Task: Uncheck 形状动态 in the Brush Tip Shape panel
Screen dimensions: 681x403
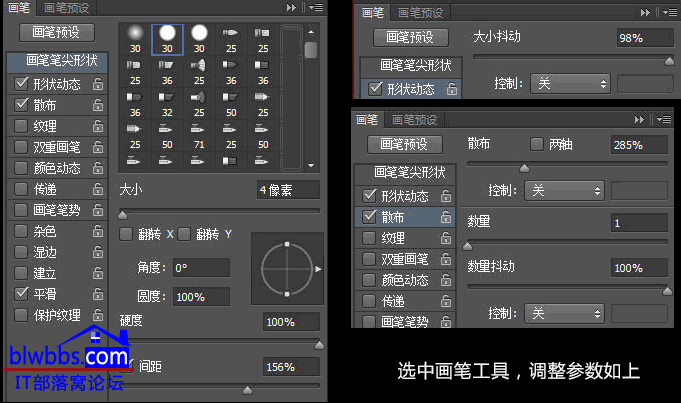Action: pyautogui.click(x=21, y=83)
